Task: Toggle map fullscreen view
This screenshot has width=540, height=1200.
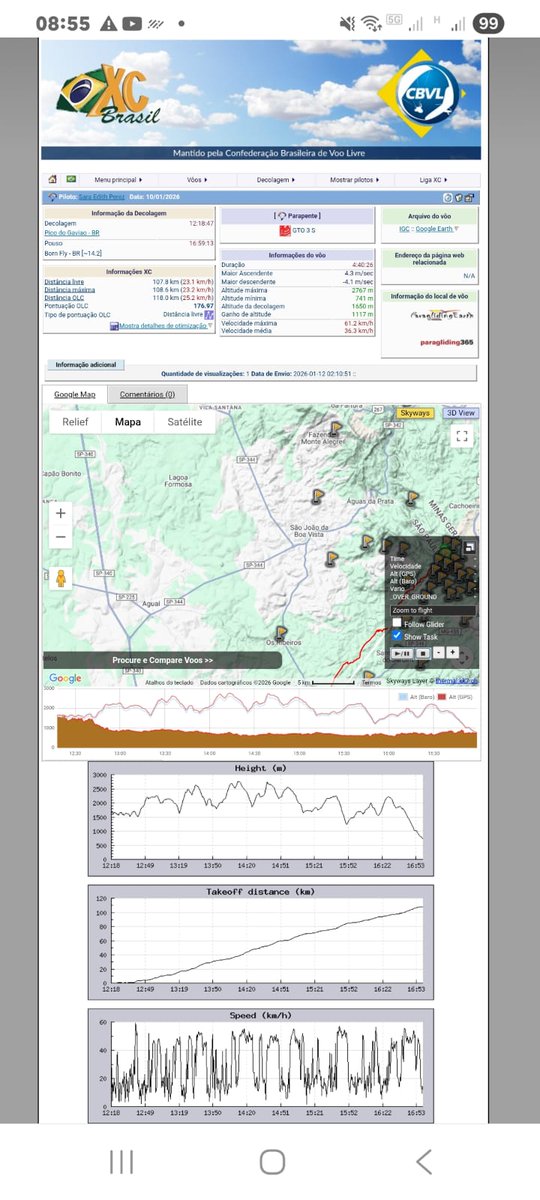Action: 461,436
